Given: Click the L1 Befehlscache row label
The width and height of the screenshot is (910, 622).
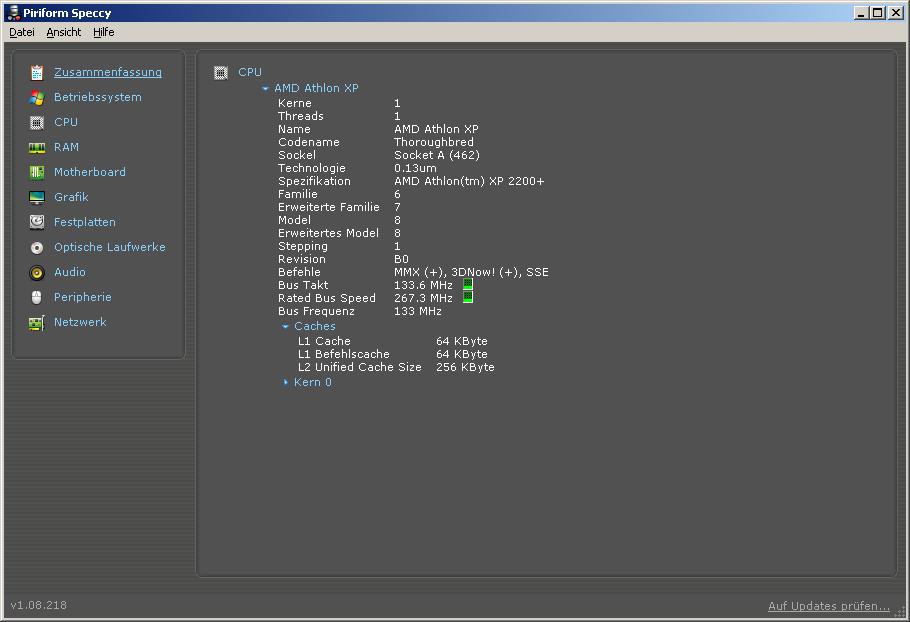Looking at the screenshot, I should pyautogui.click(x=344, y=354).
